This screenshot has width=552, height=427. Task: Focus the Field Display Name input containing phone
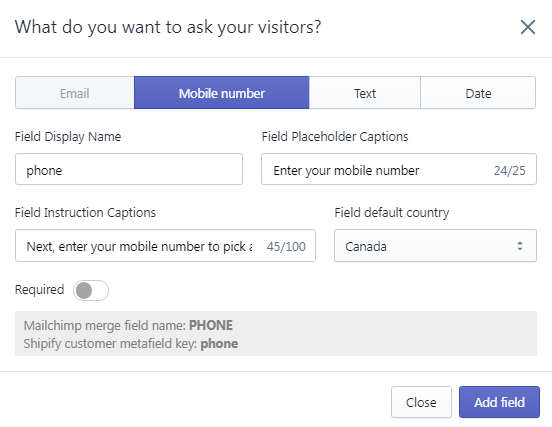(129, 169)
